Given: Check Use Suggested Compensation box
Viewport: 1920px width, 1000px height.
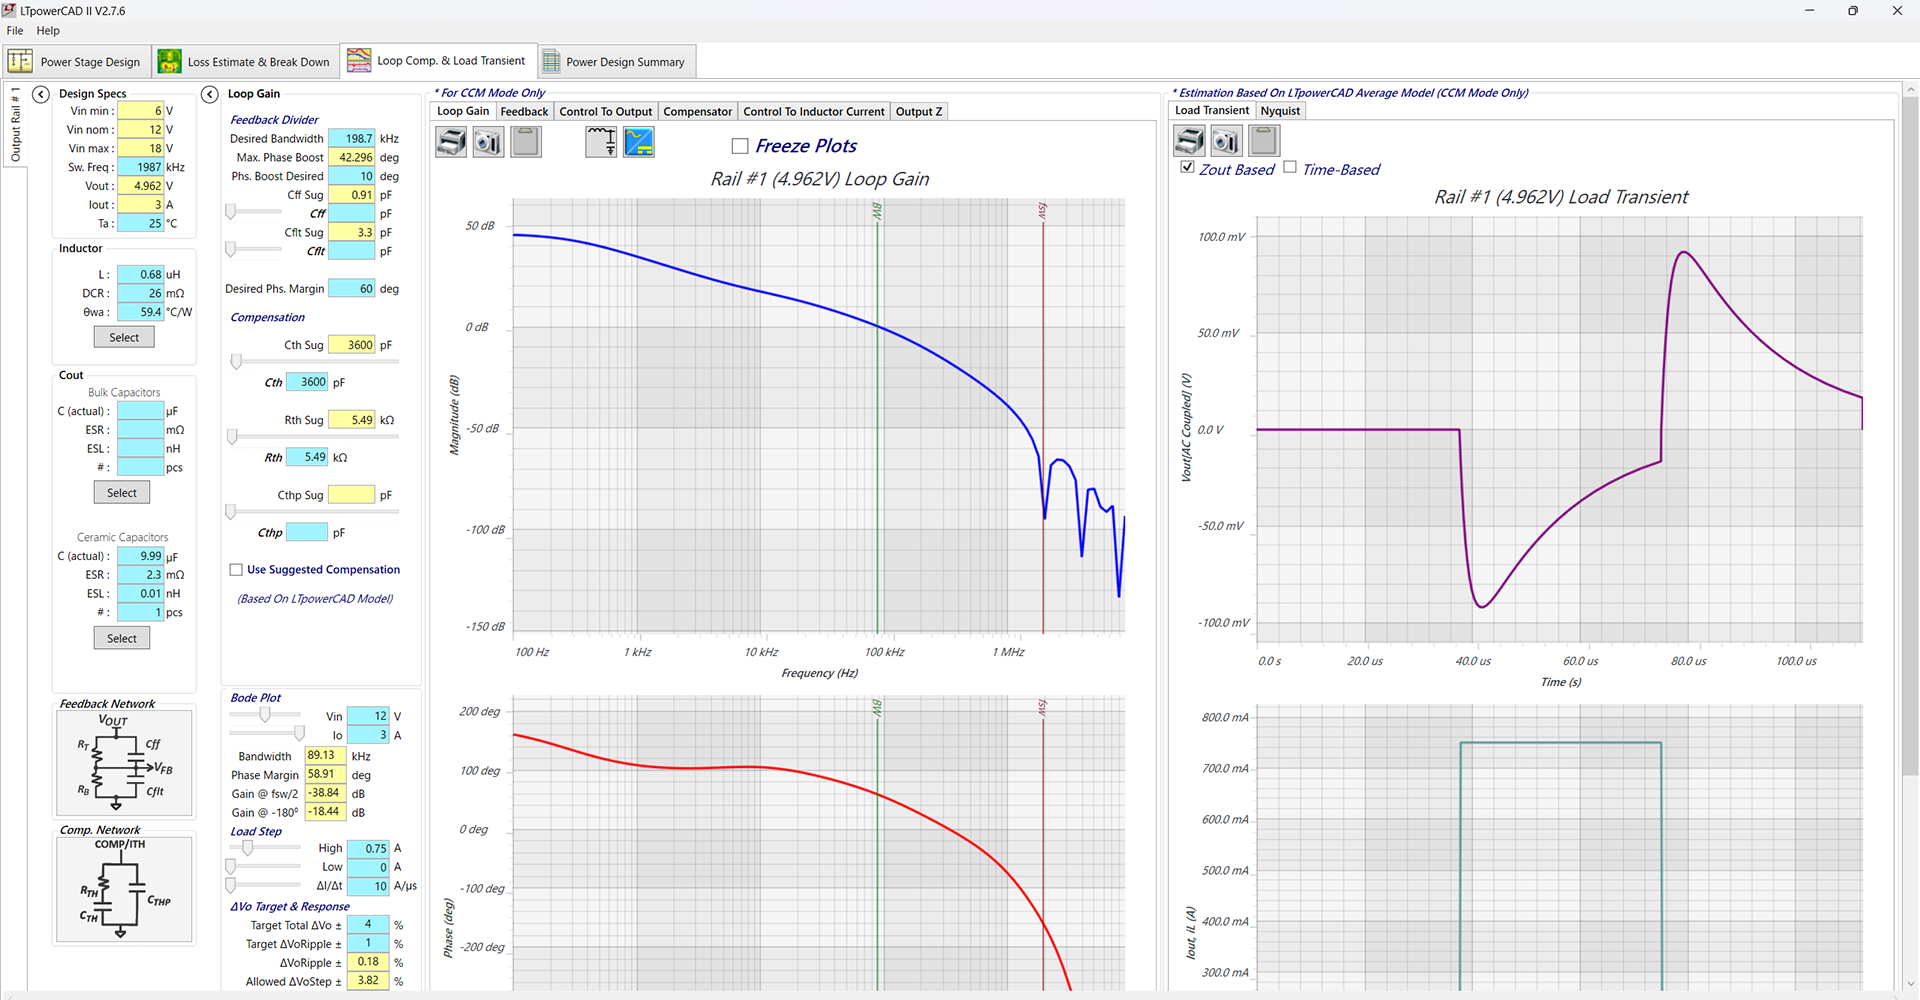Looking at the screenshot, I should click(236, 570).
